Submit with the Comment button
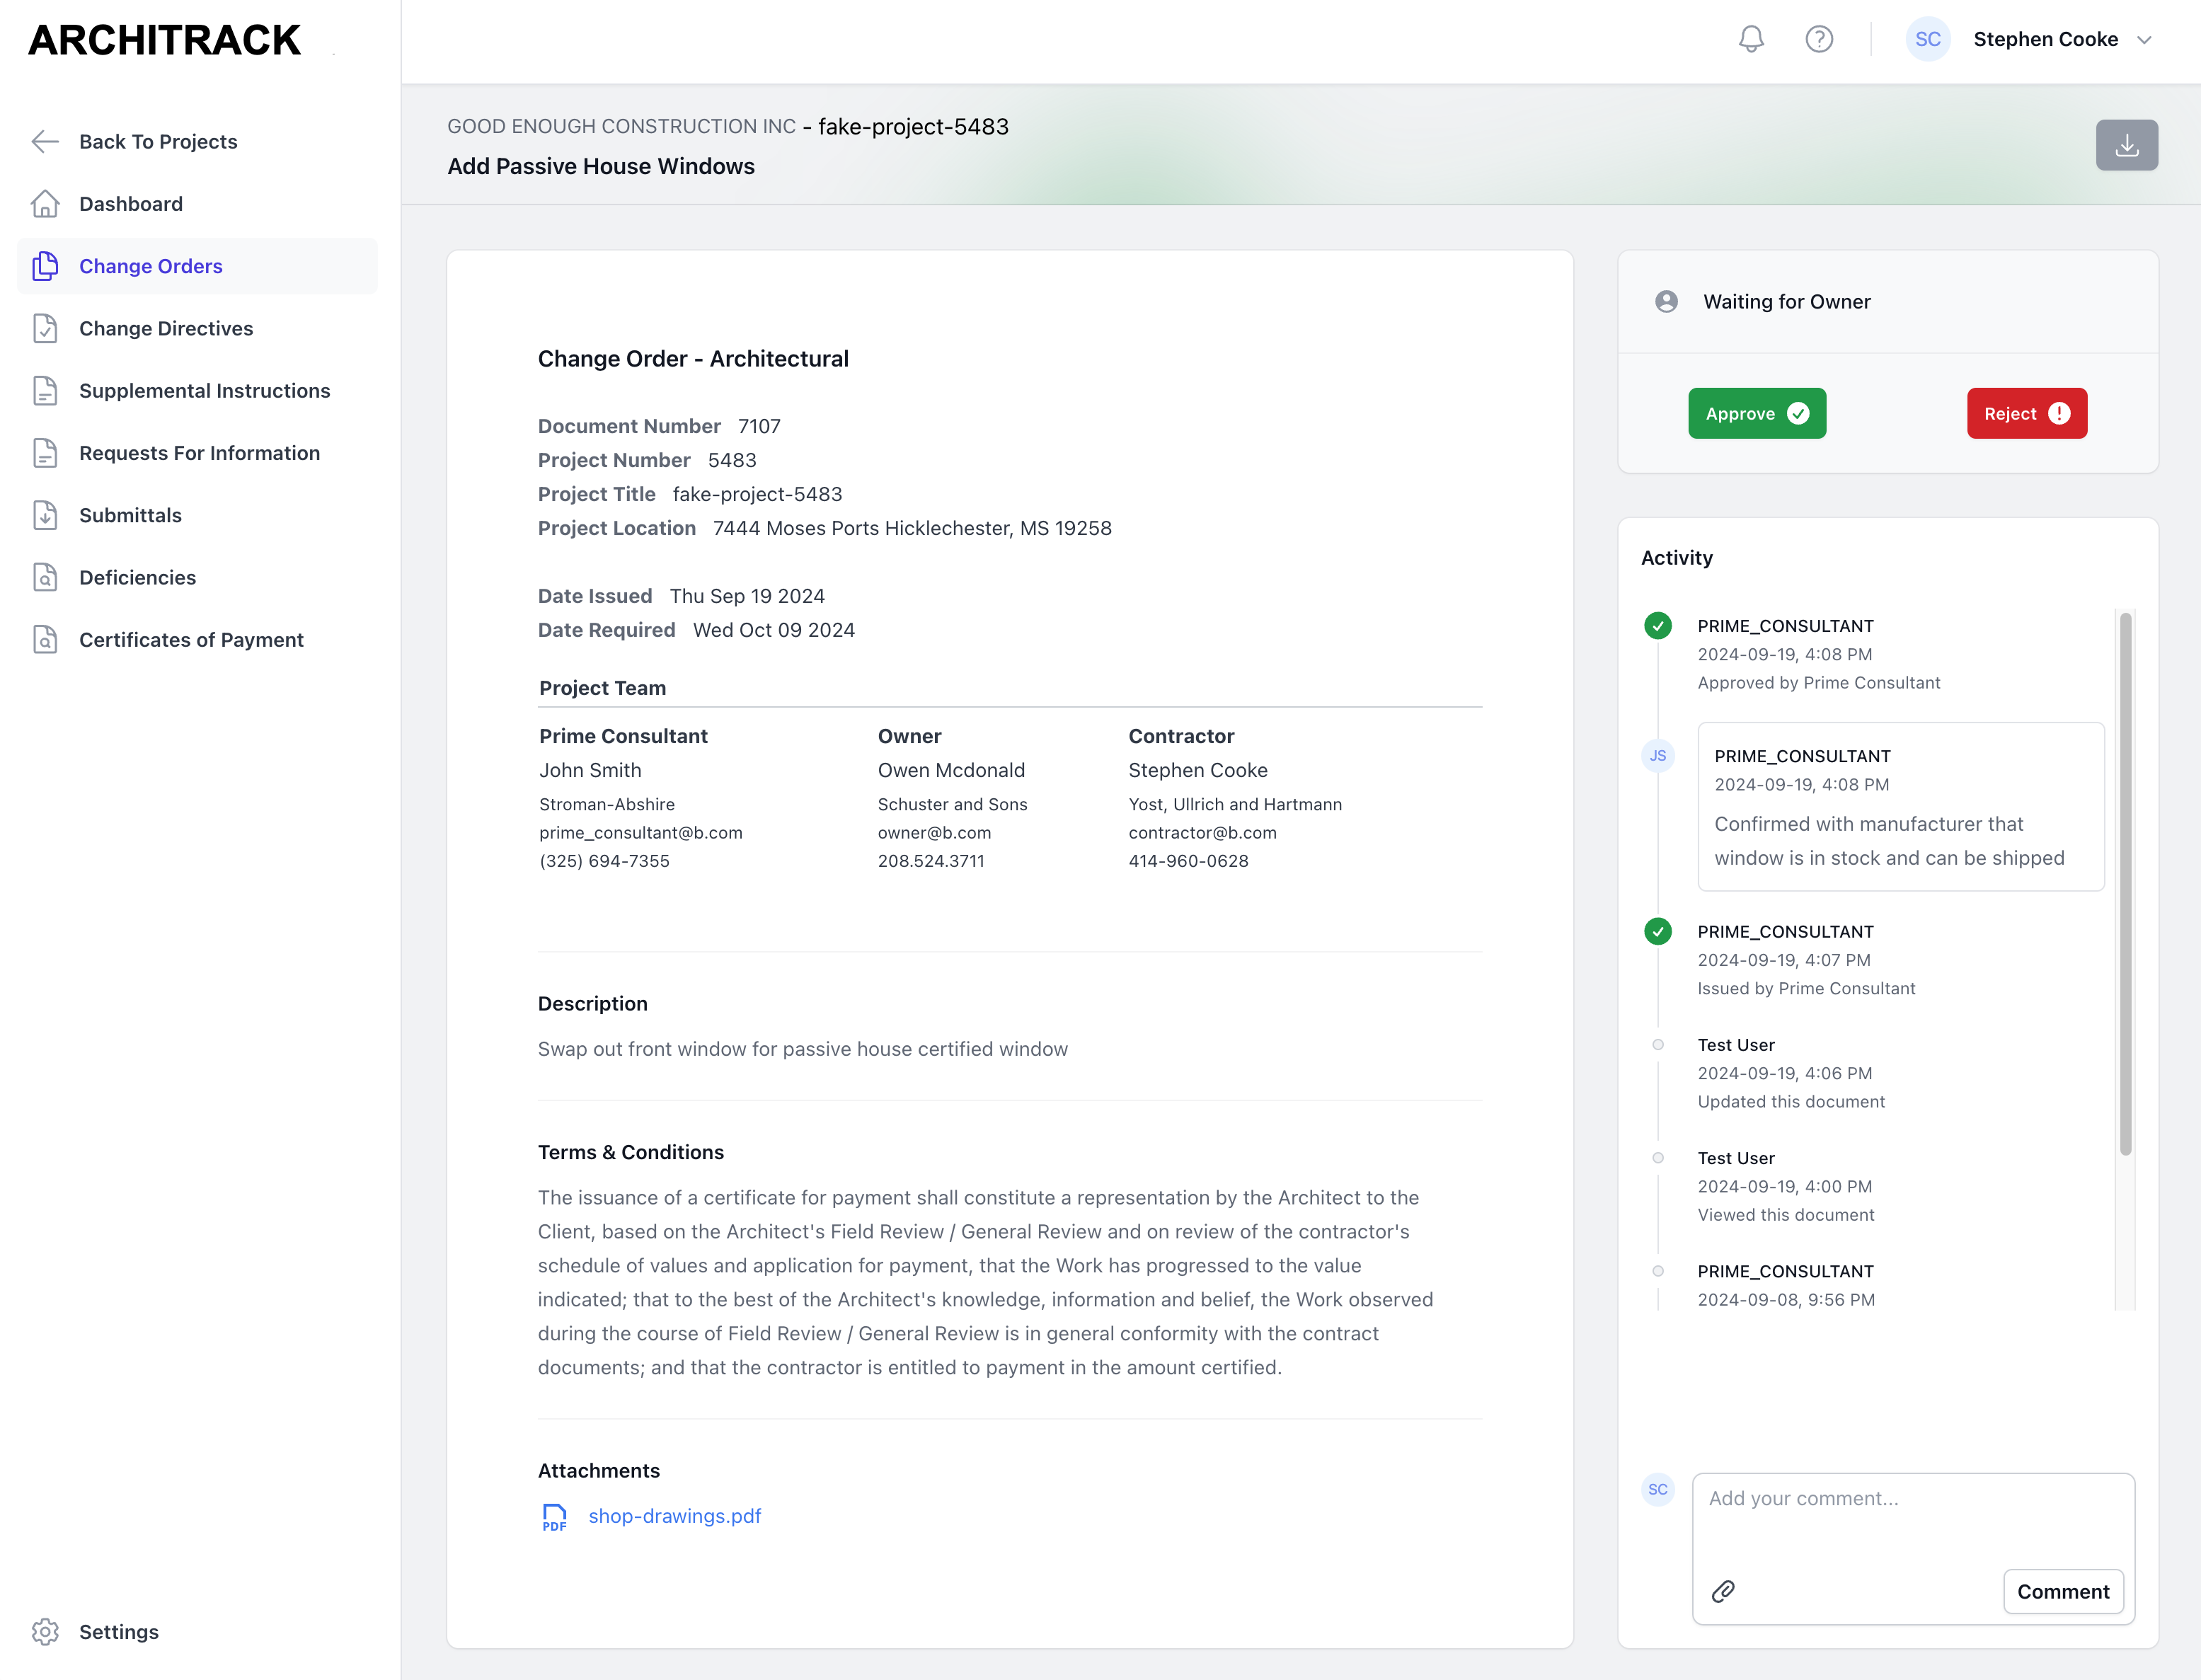Image resolution: width=2201 pixels, height=1680 pixels. coord(2063,1591)
